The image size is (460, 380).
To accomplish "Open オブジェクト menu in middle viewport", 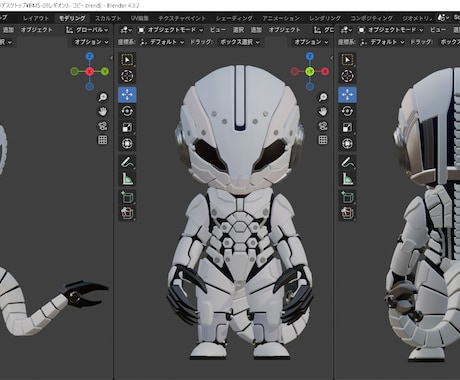I will tap(284, 30).
